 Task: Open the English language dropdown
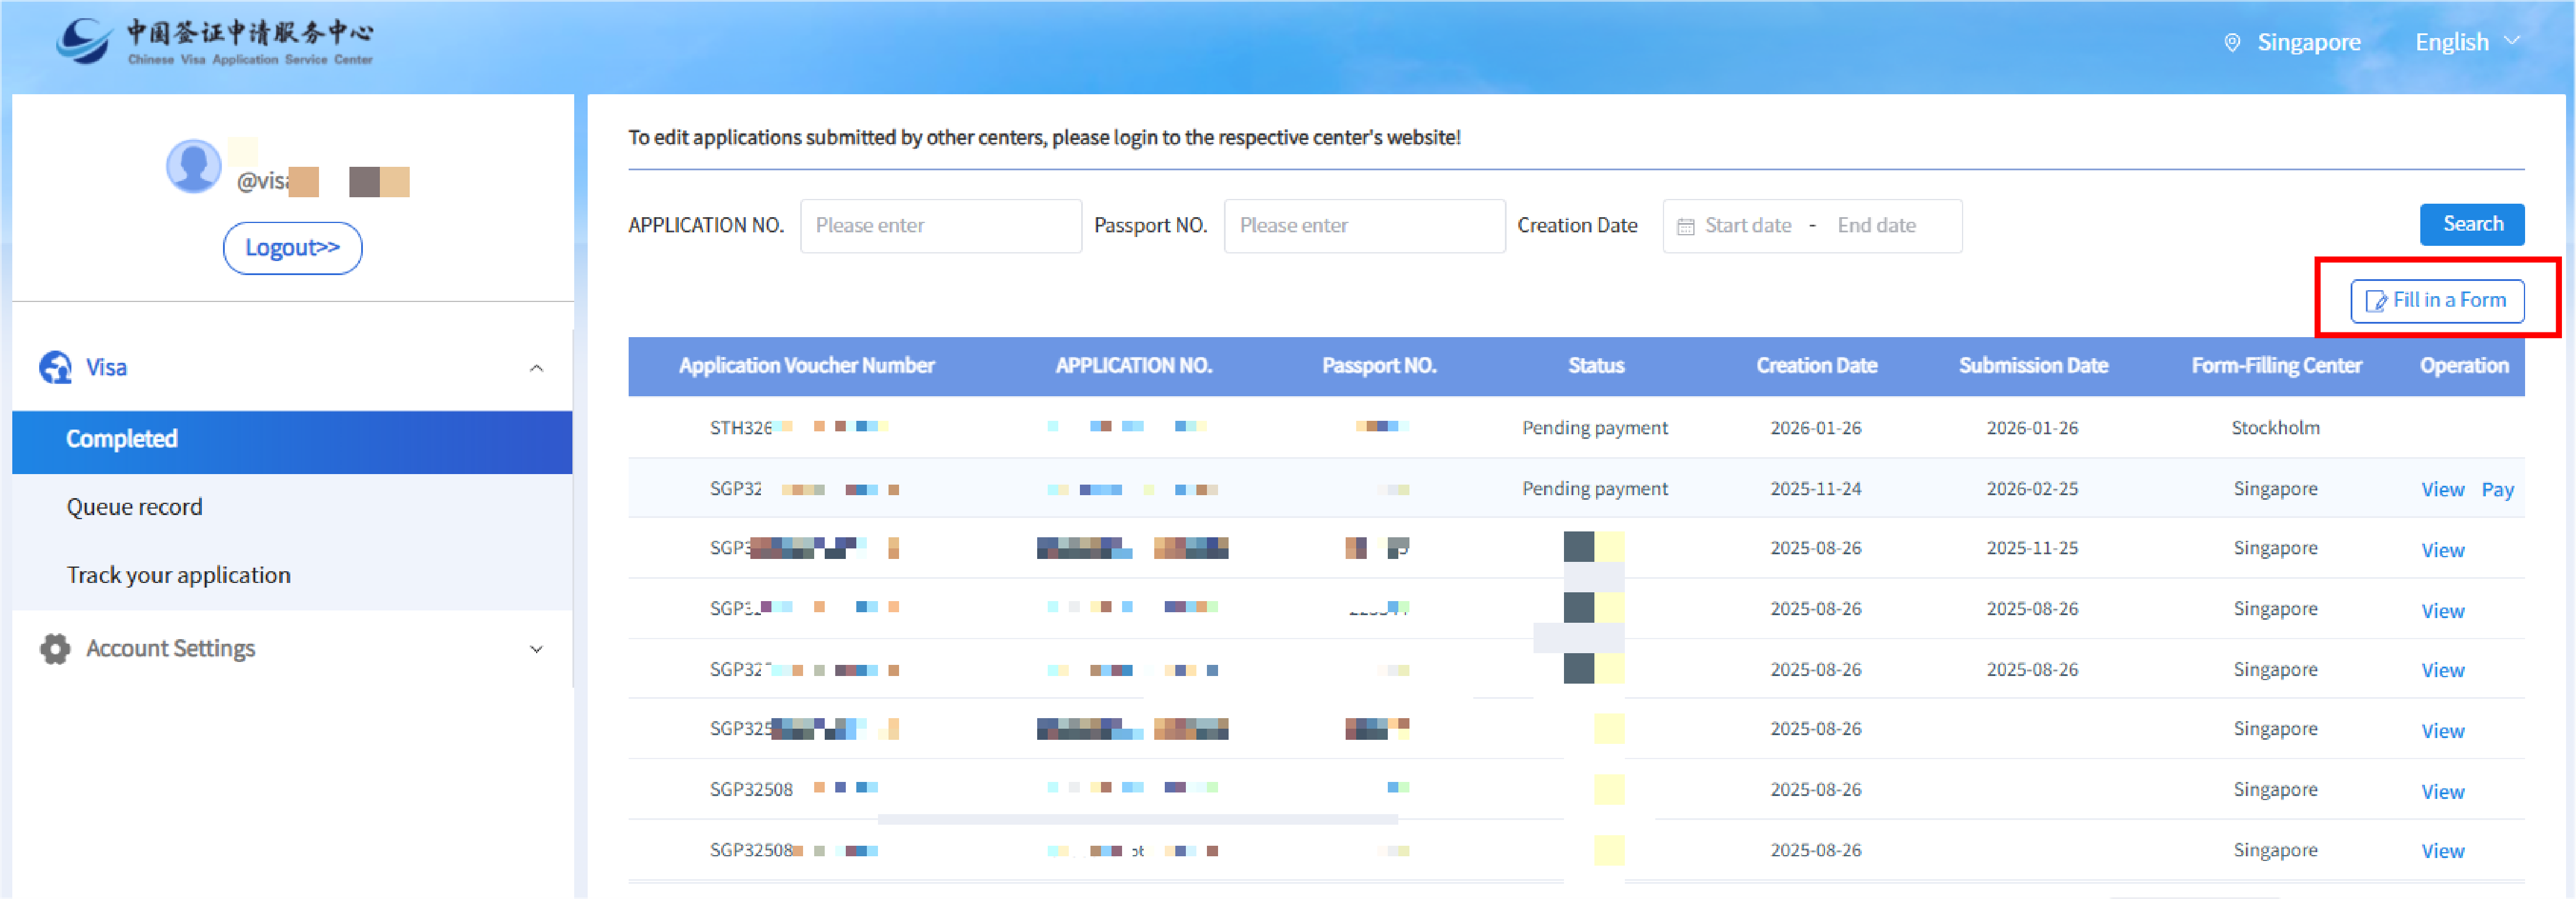pos(2466,42)
